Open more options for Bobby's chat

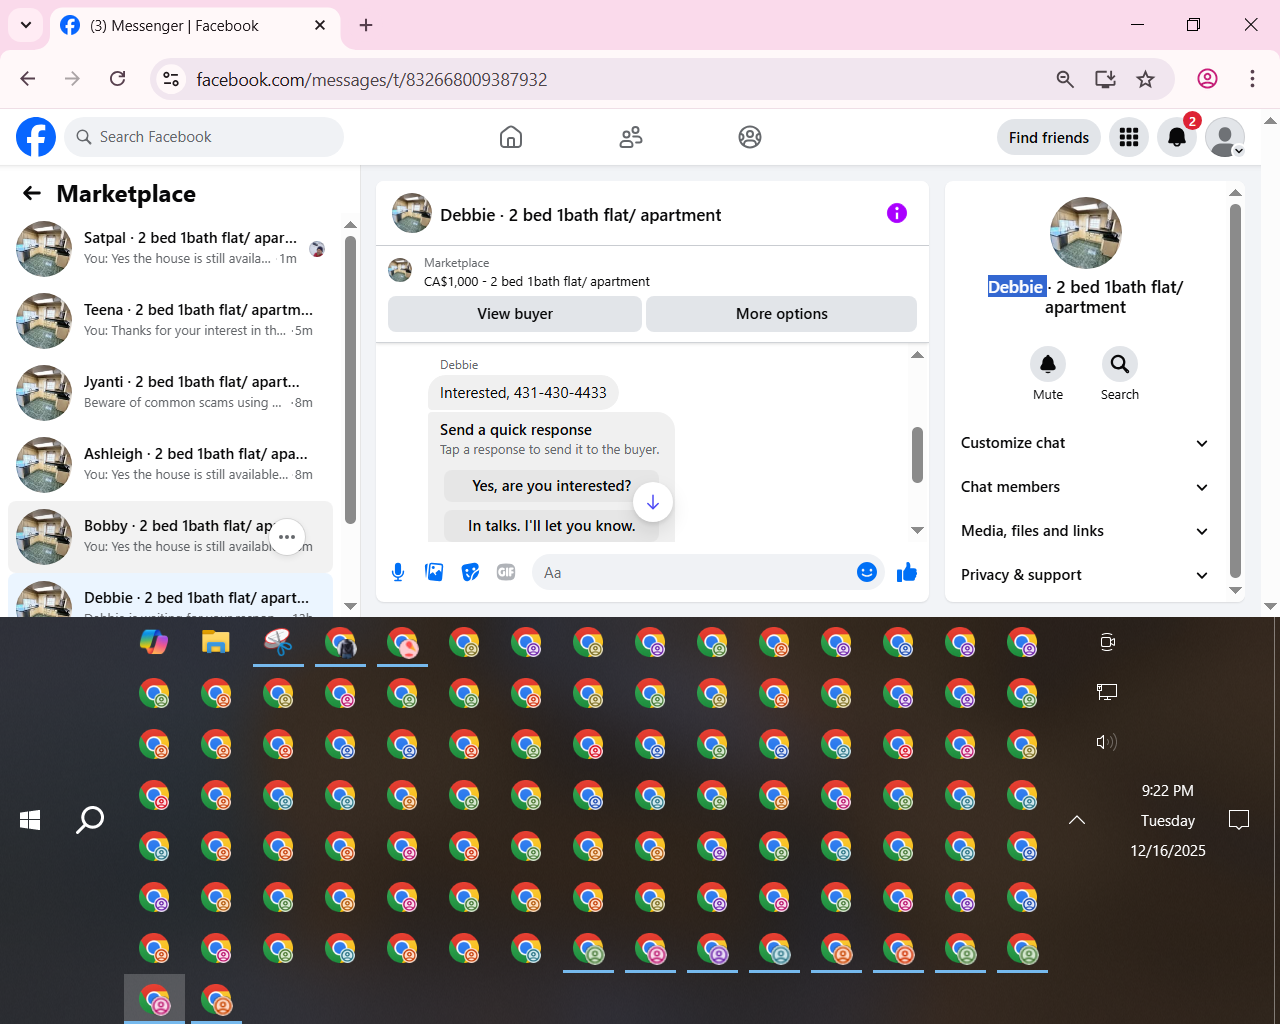pos(287,537)
